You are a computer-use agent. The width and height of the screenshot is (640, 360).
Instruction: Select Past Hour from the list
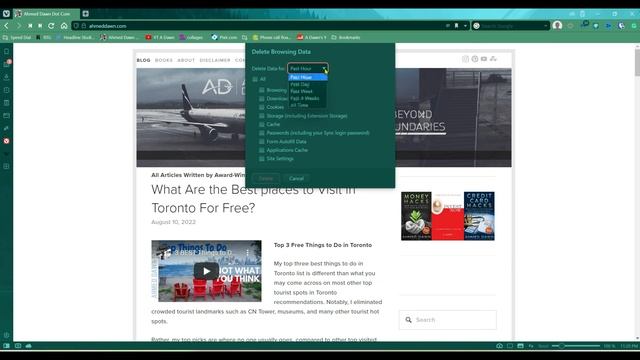click(308, 78)
